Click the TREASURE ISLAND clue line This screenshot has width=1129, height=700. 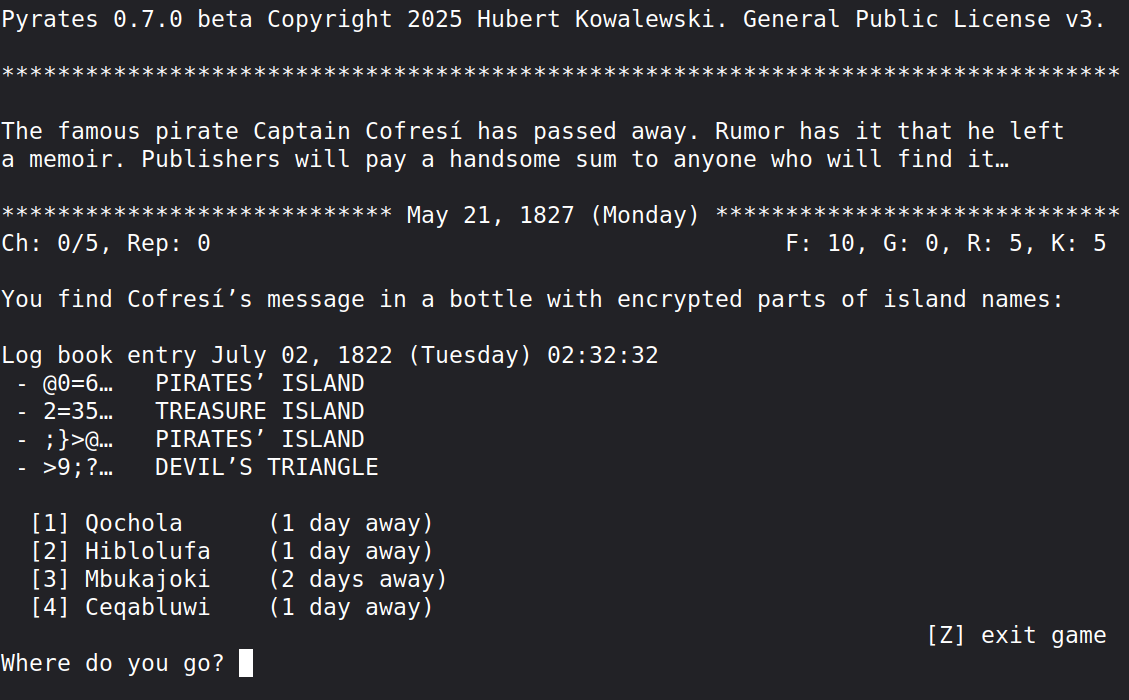point(259,411)
